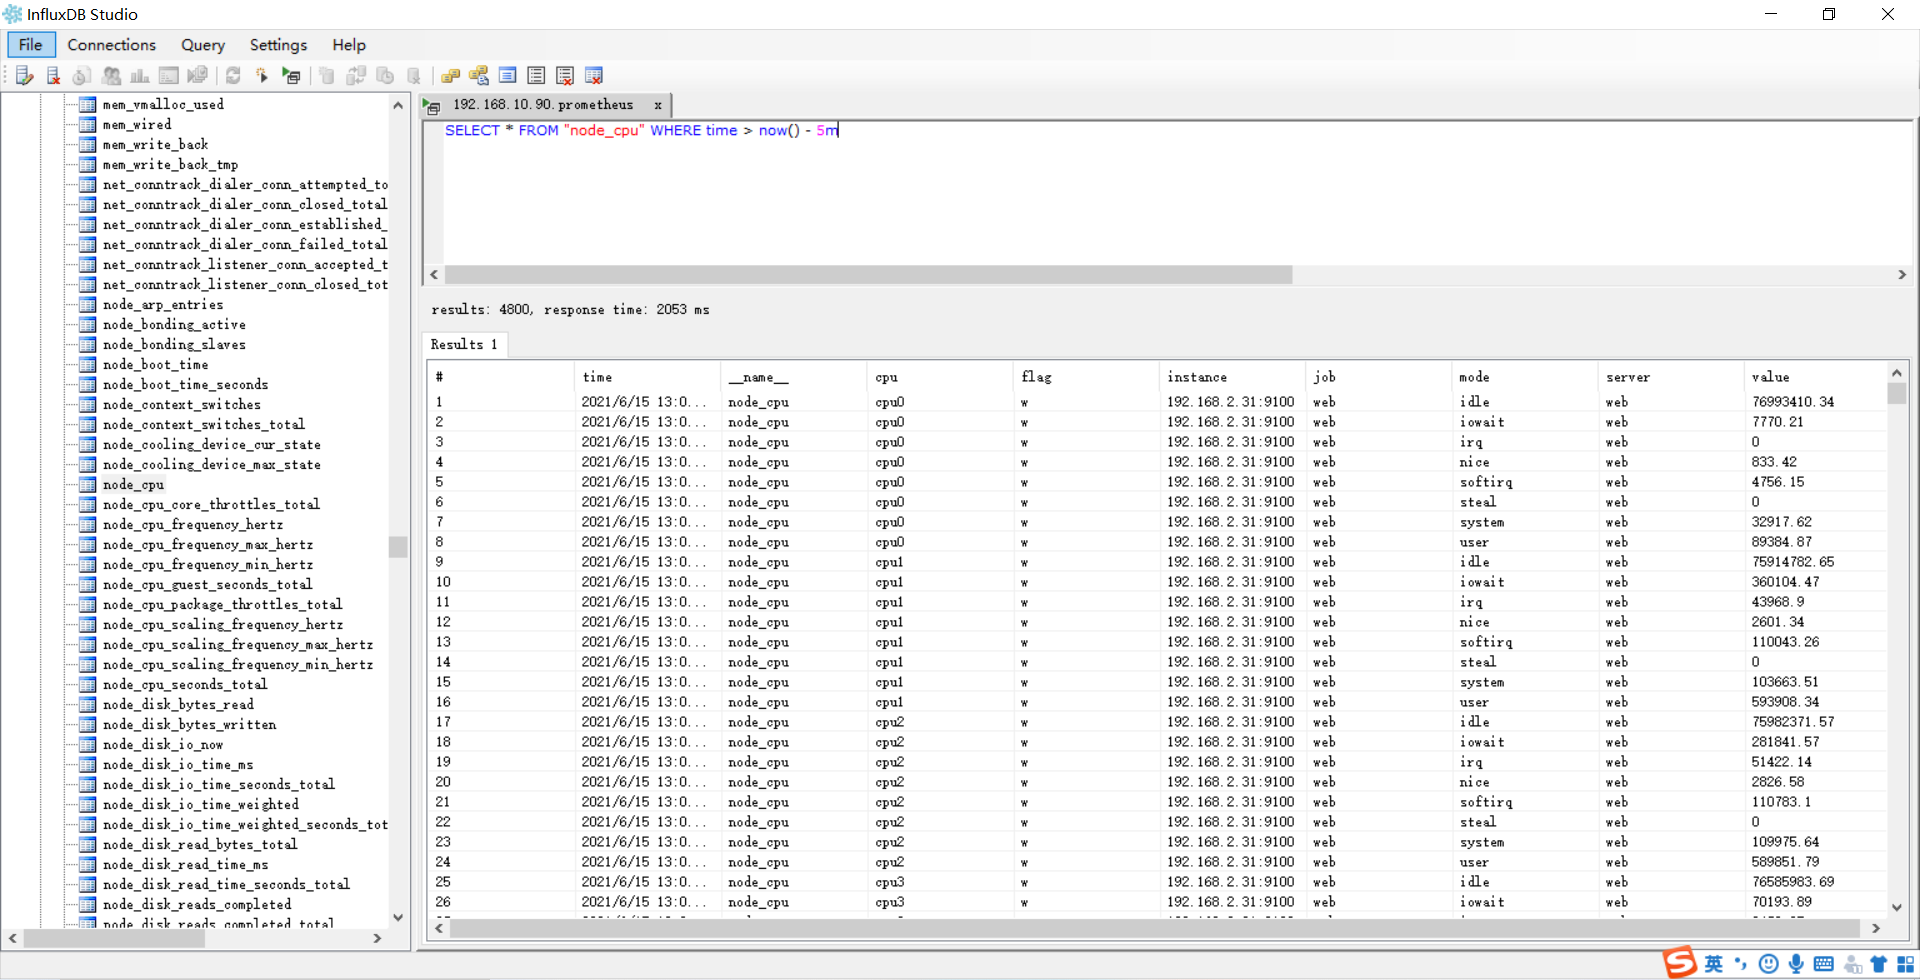
Task: Click the delete query icon with red X
Action: (53, 76)
